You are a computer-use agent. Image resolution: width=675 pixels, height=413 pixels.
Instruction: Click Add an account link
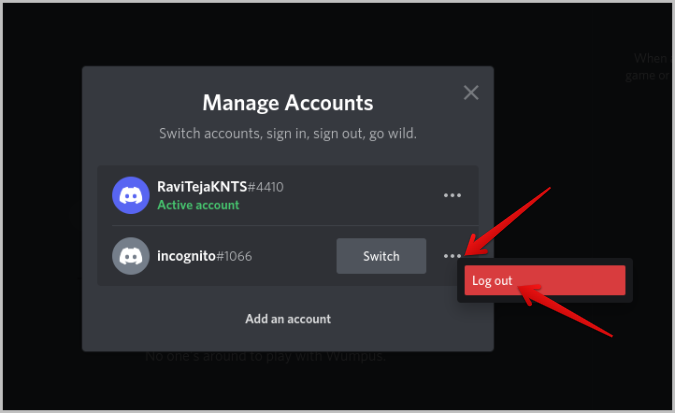(288, 319)
